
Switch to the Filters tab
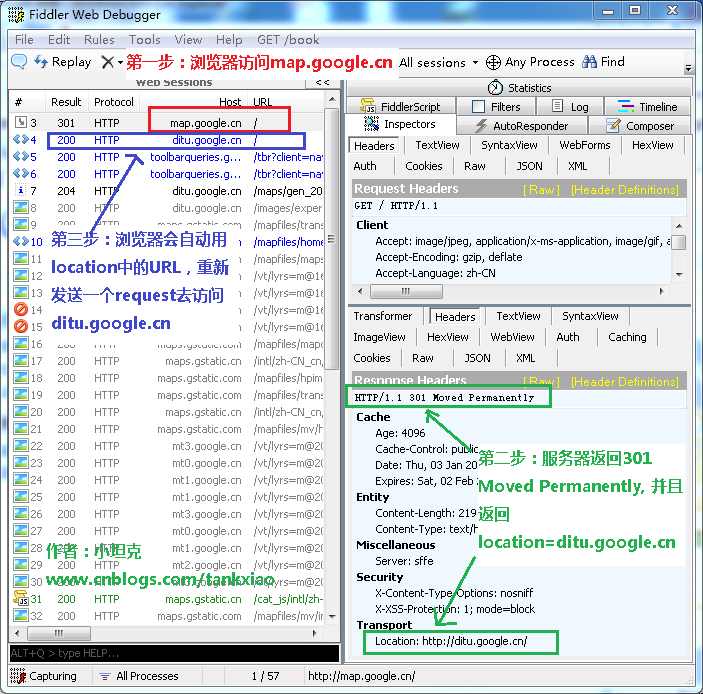click(496, 107)
